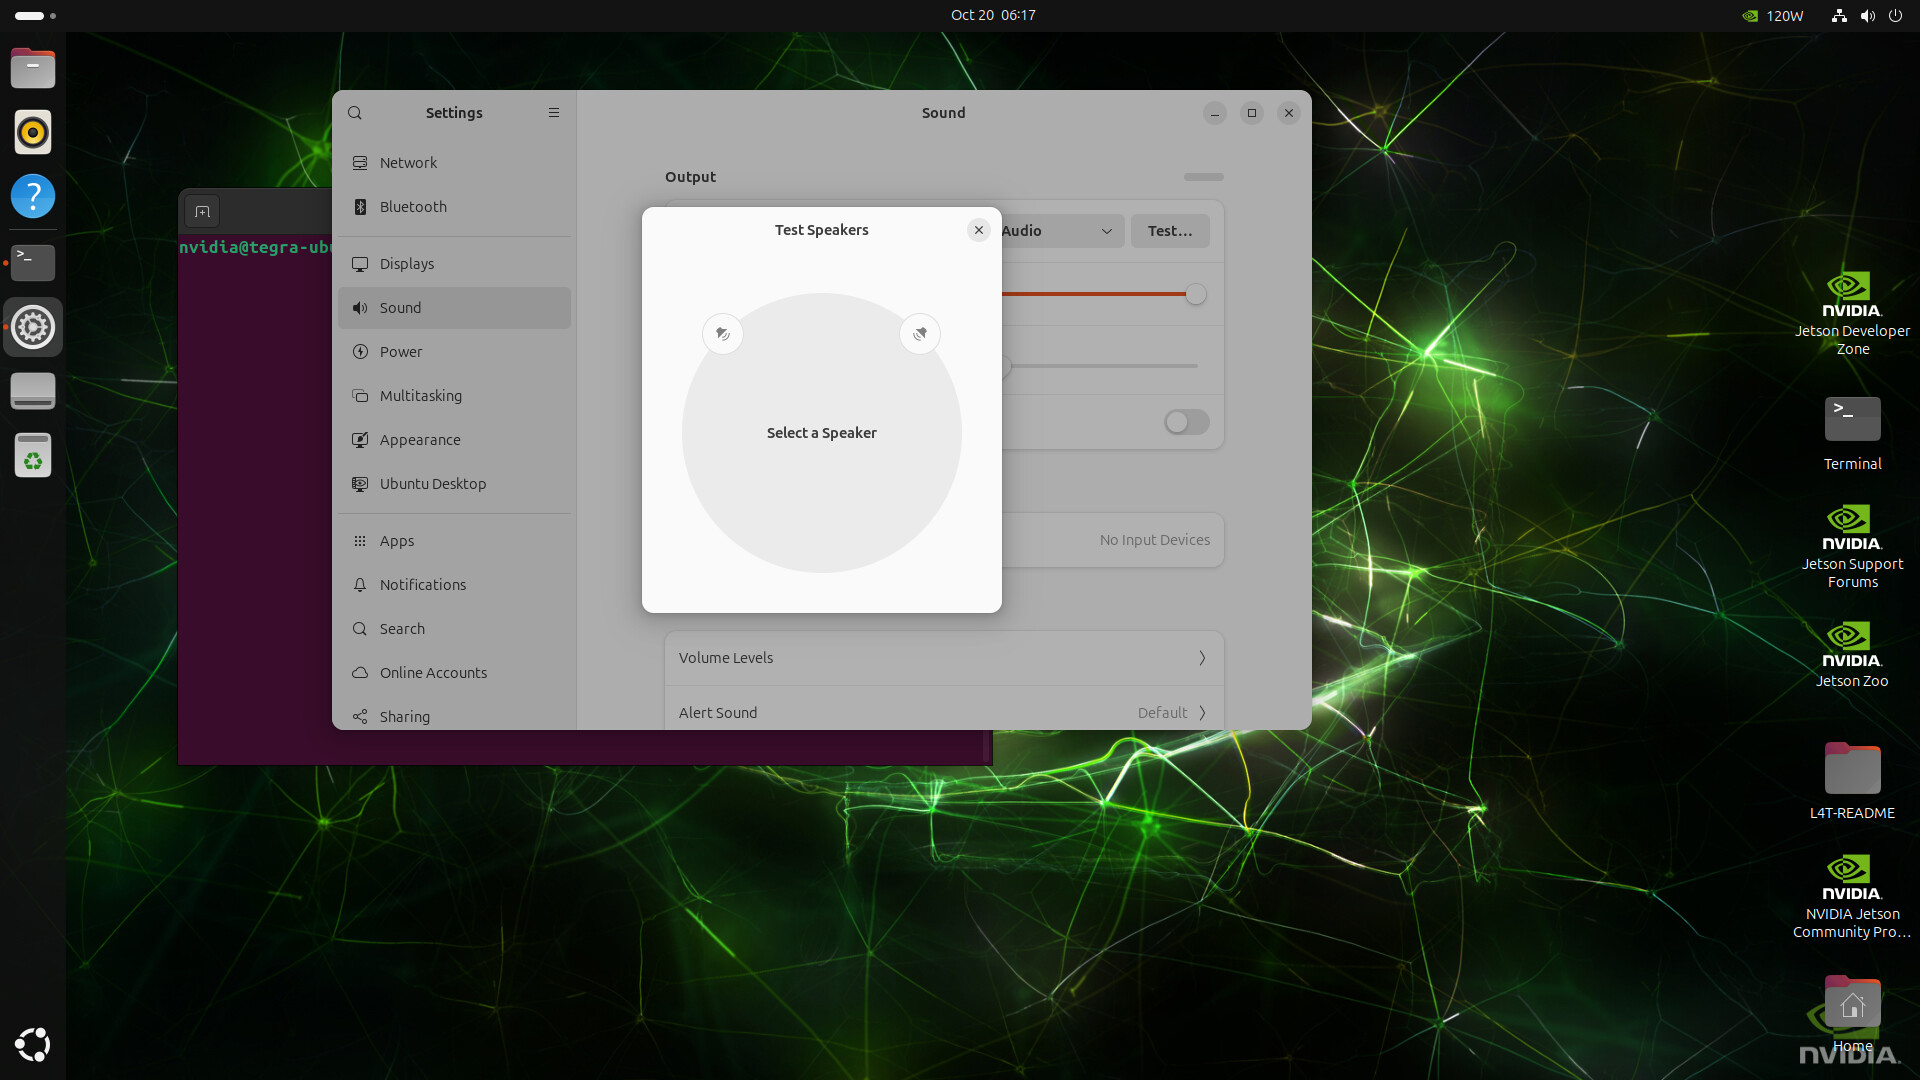Viewport: 1920px width, 1080px height.
Task: Select Displays in the sidebar
Action: point(407,264)
